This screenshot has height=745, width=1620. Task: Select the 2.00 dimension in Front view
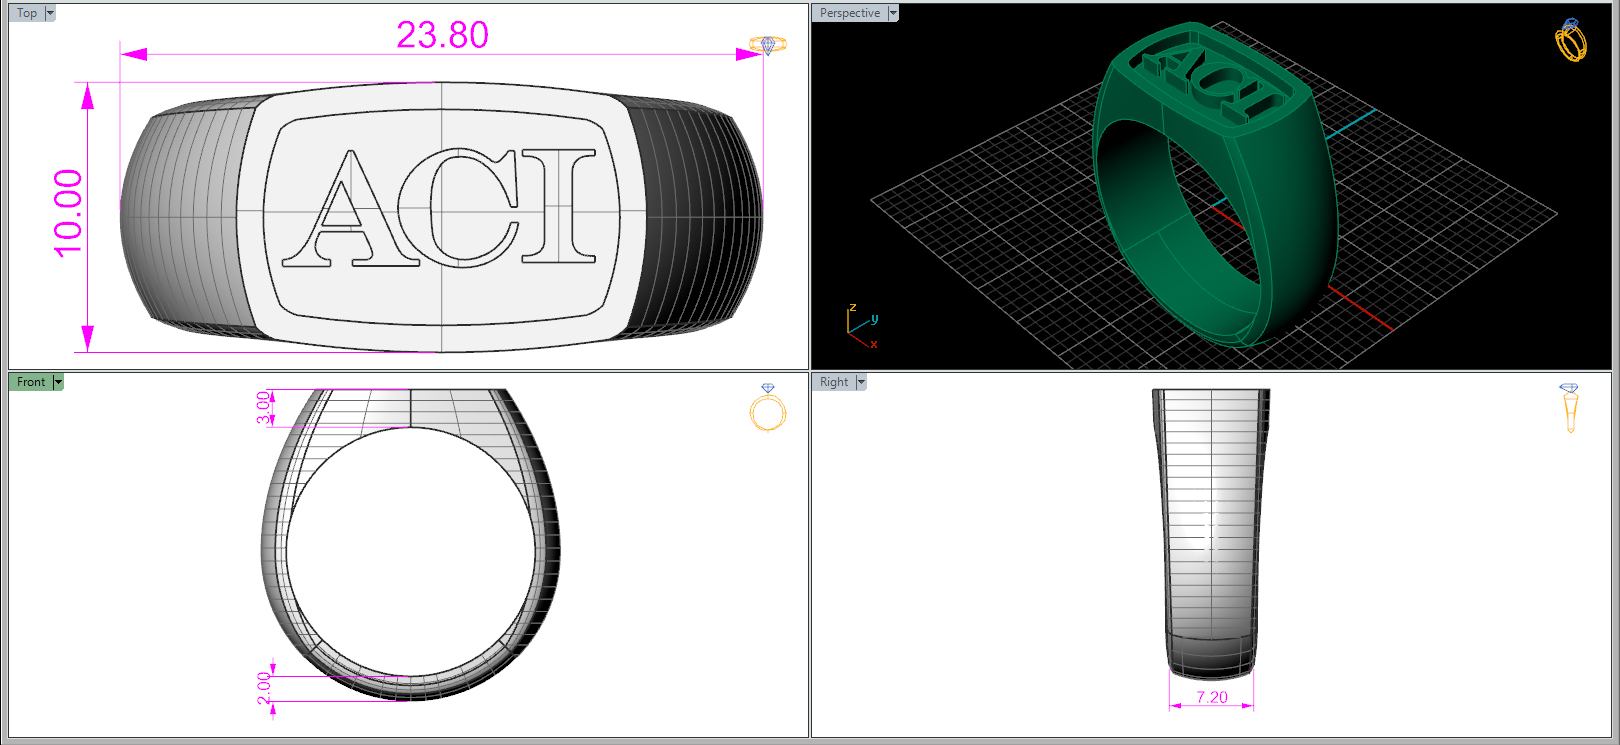[263, 688]
